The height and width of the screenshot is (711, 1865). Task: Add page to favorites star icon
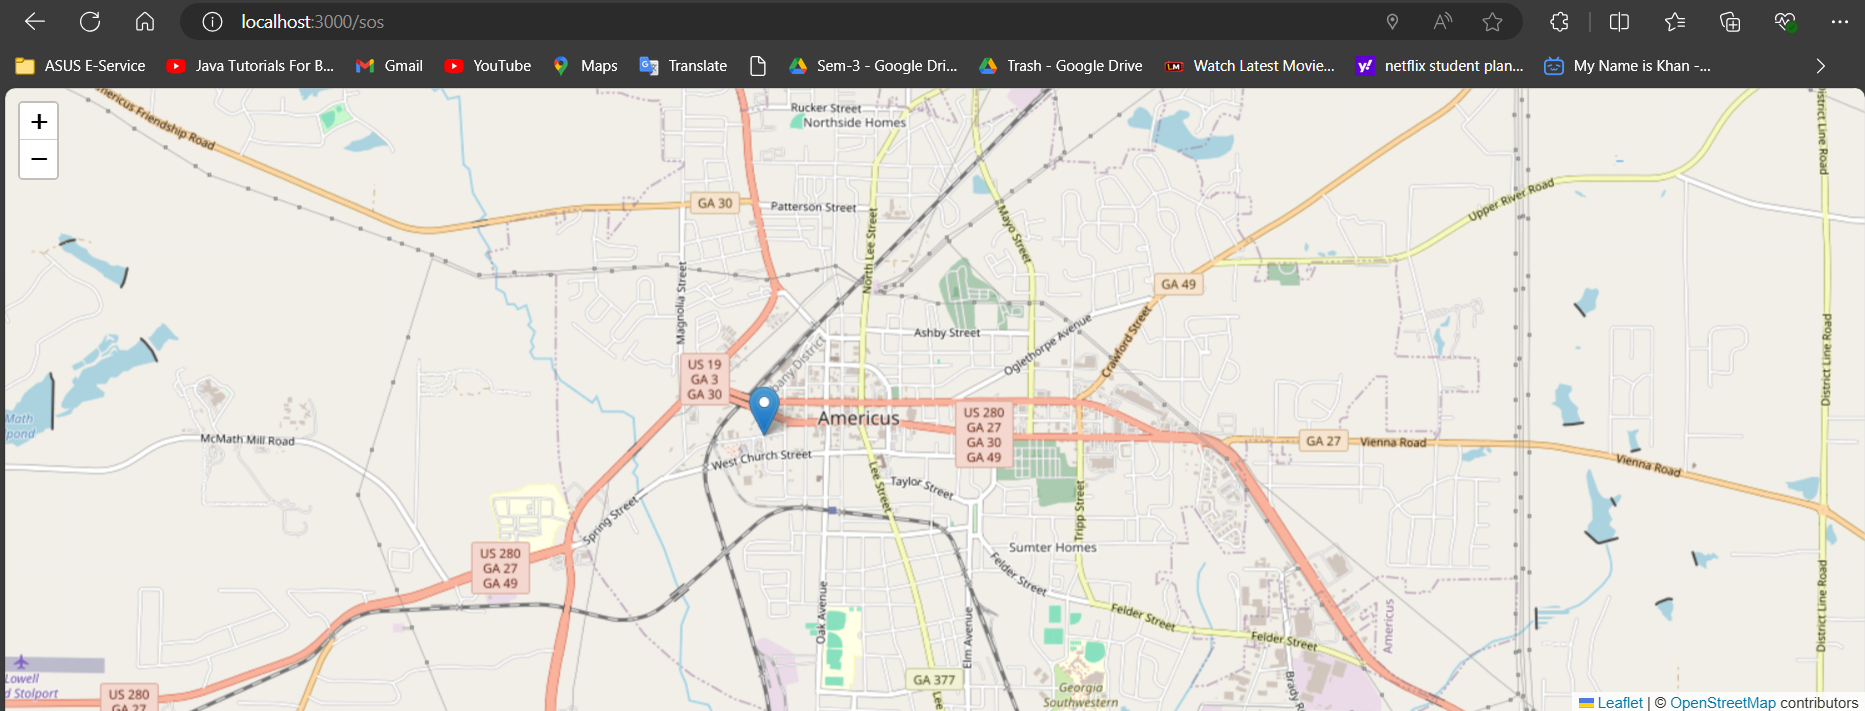(x=1492, y=22)
